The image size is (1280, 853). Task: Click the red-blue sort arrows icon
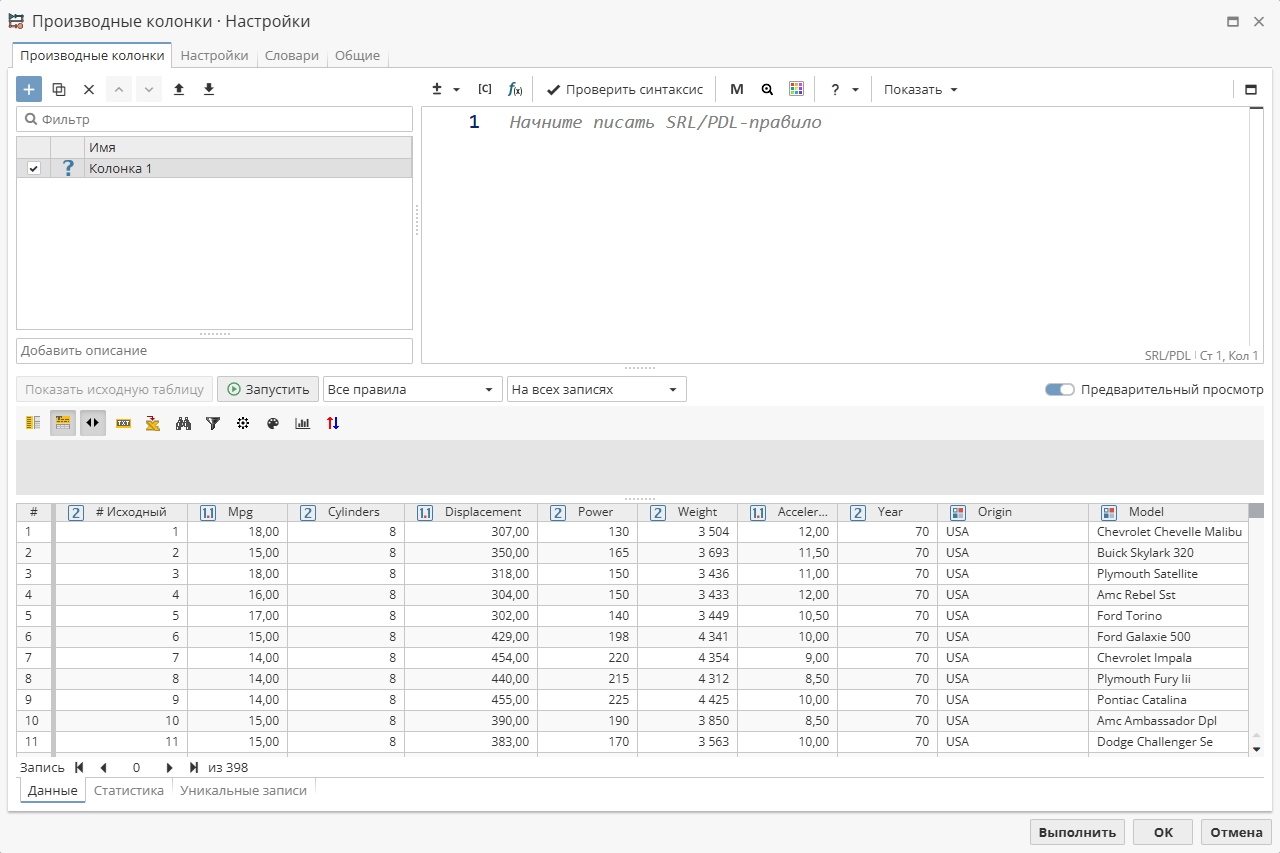tap(333, 423)
